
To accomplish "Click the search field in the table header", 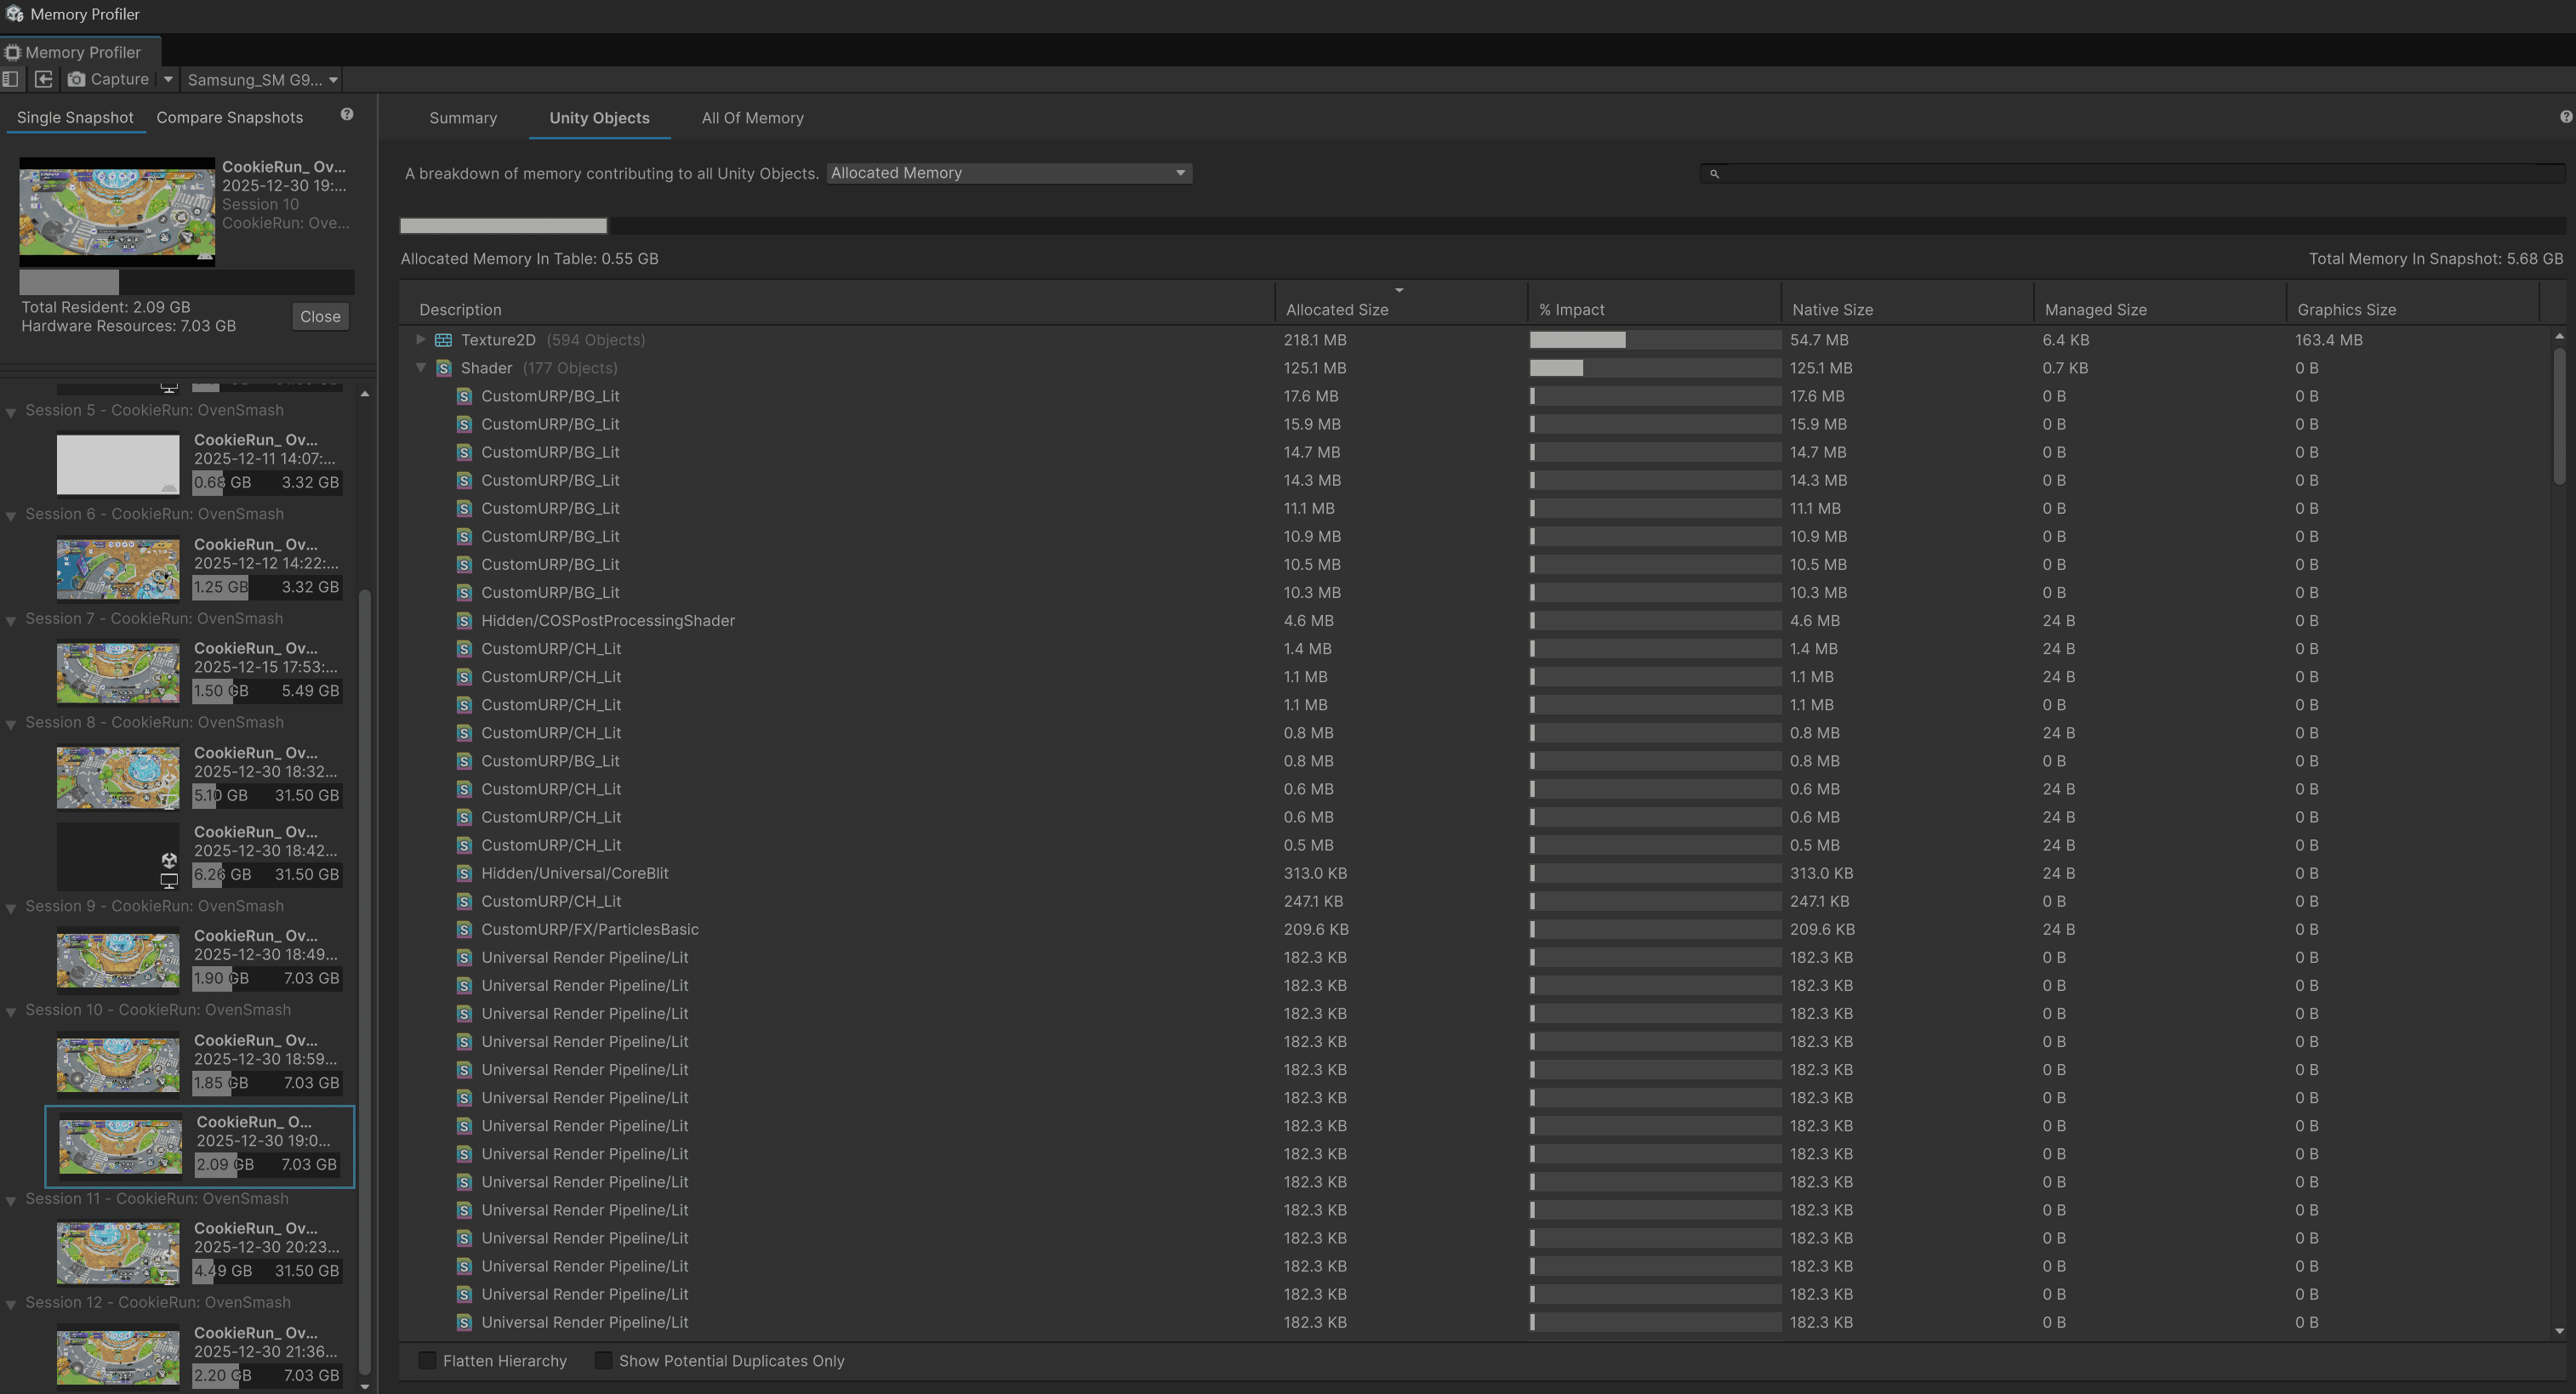I will (x=2132, y=173).
